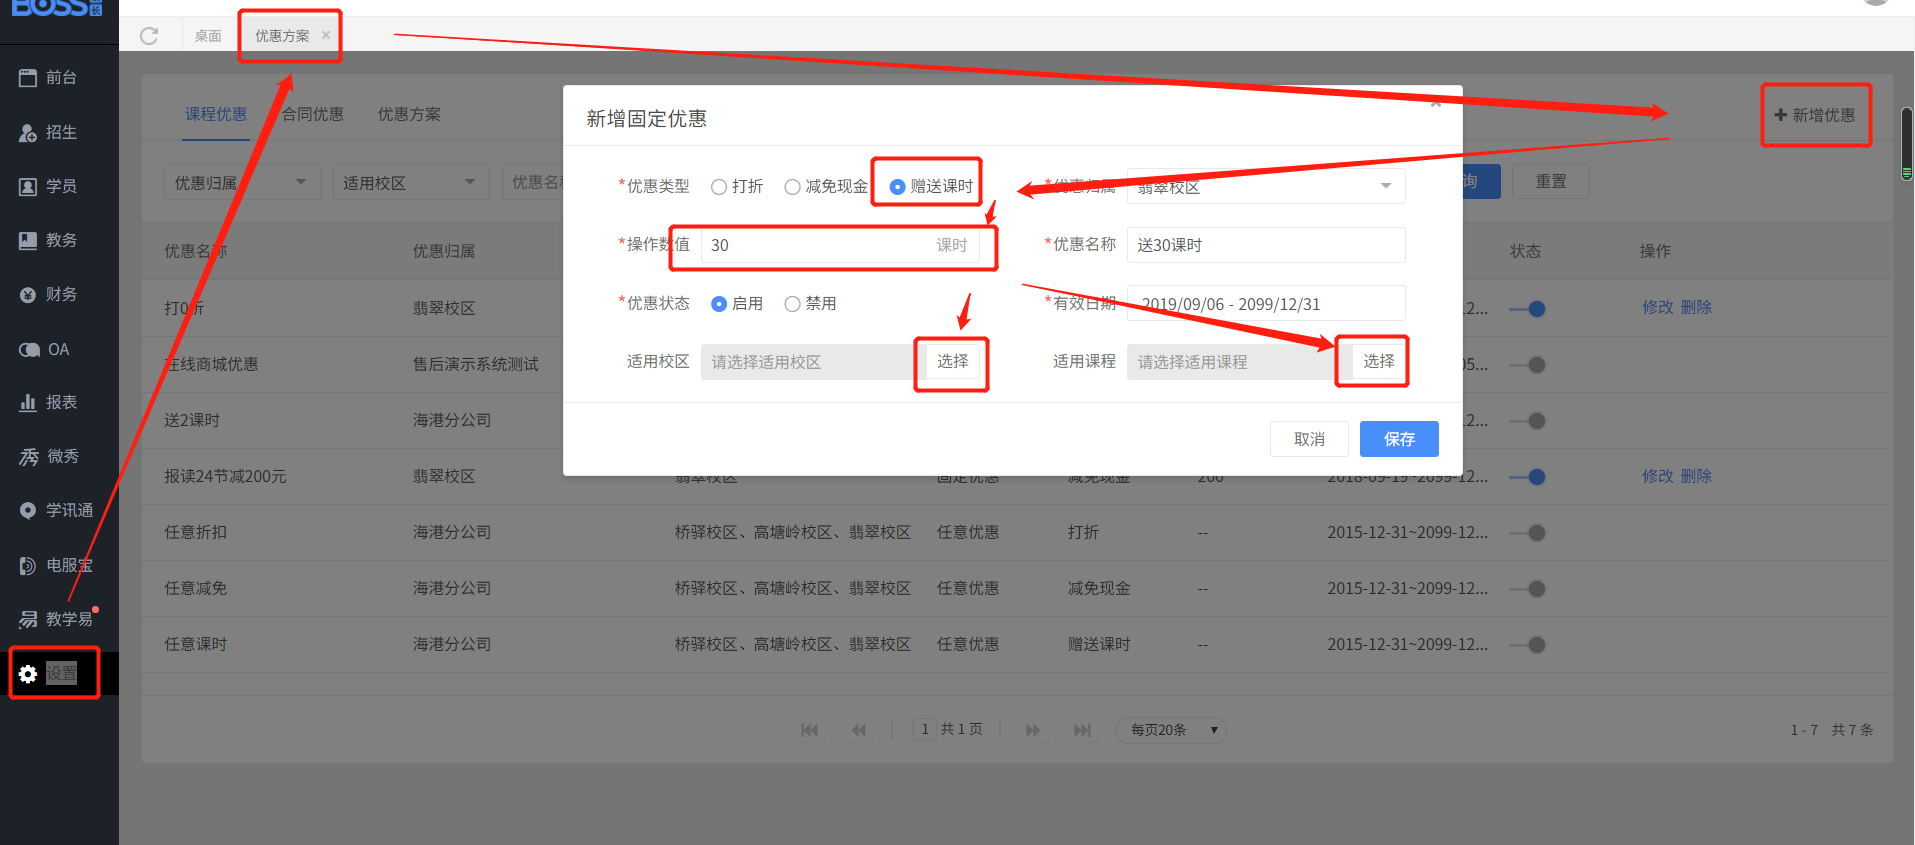Open the 学讯通 sidebar icon
The image size is (1915, 845).
coord(28,510)
